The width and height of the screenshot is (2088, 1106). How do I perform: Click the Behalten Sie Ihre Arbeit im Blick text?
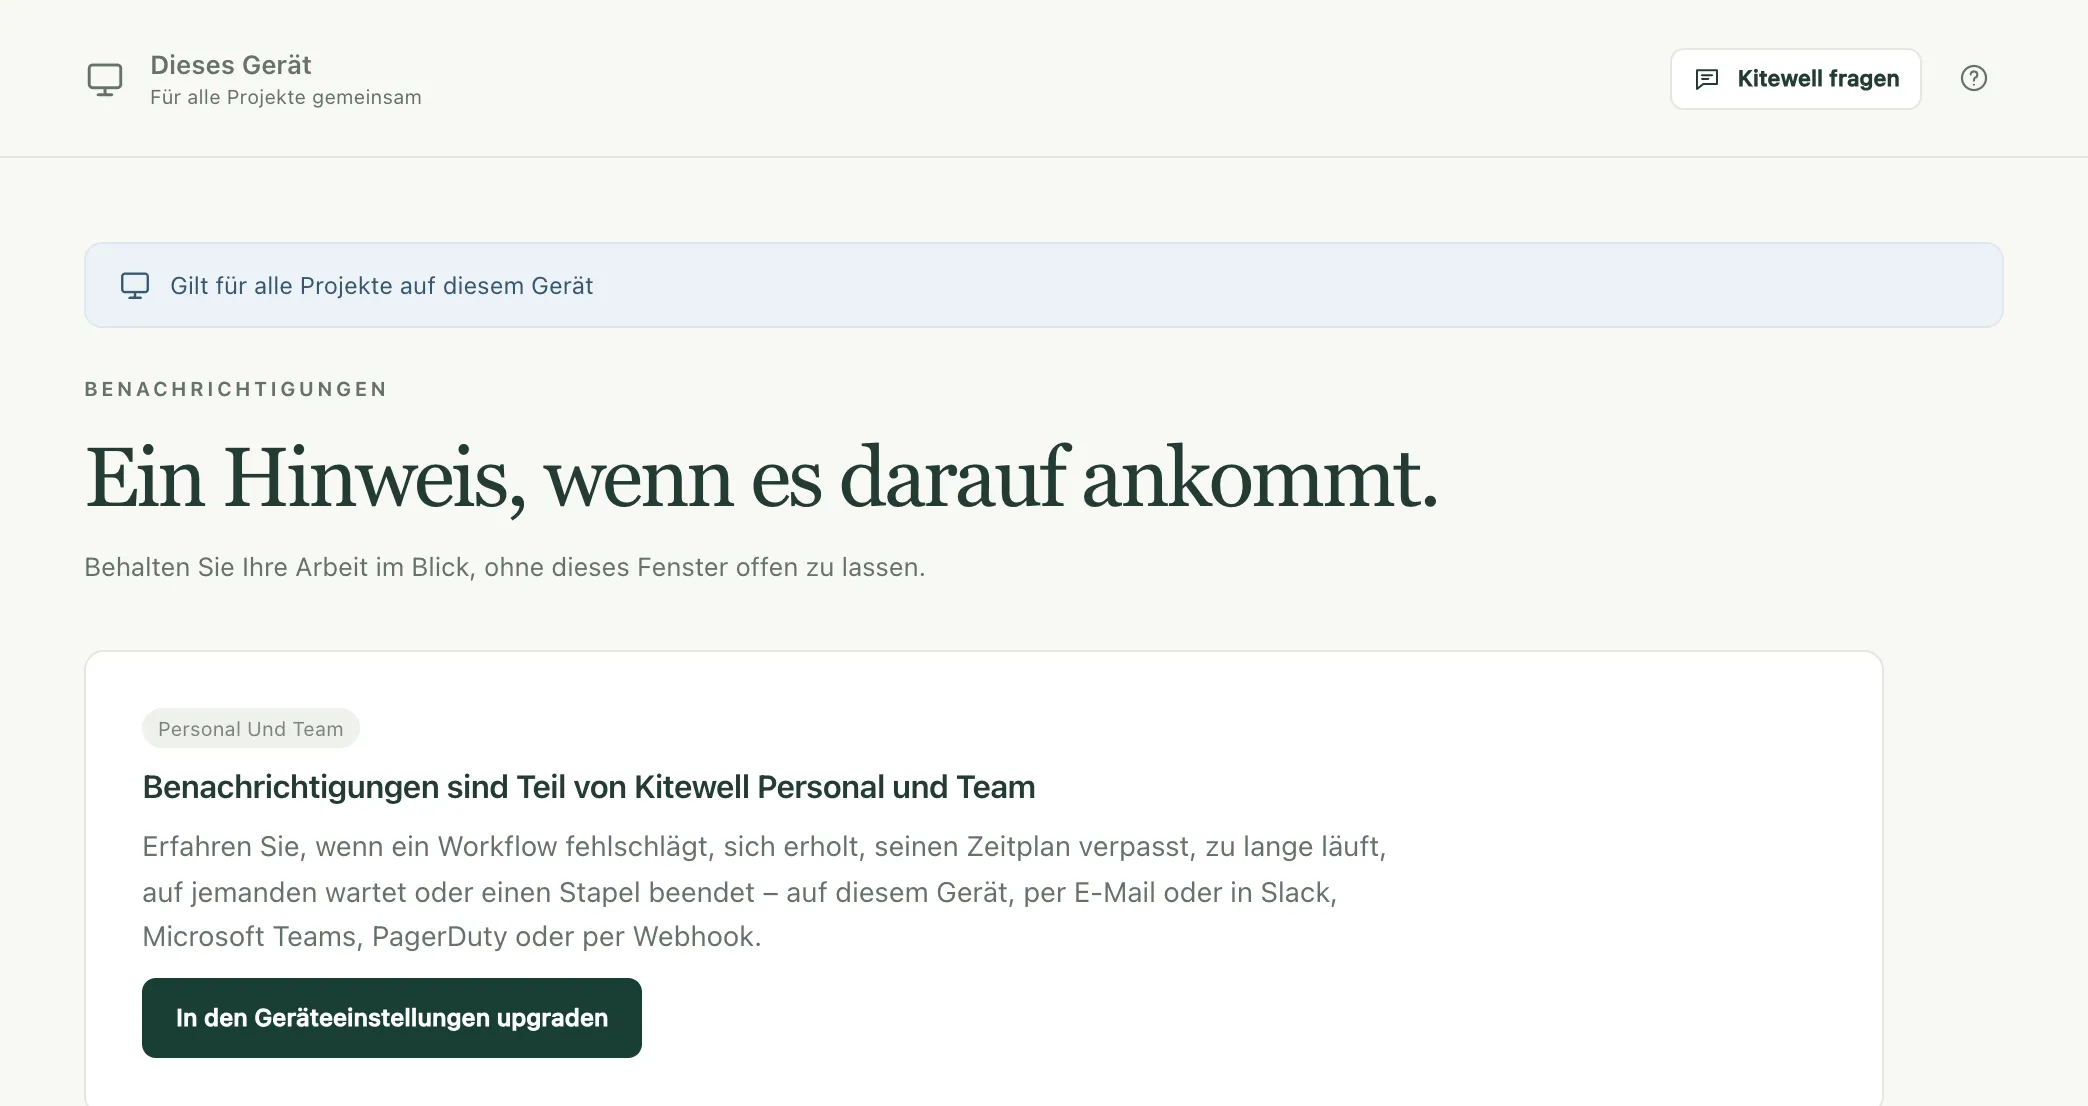pyautogui.click(x=505, y=567)
